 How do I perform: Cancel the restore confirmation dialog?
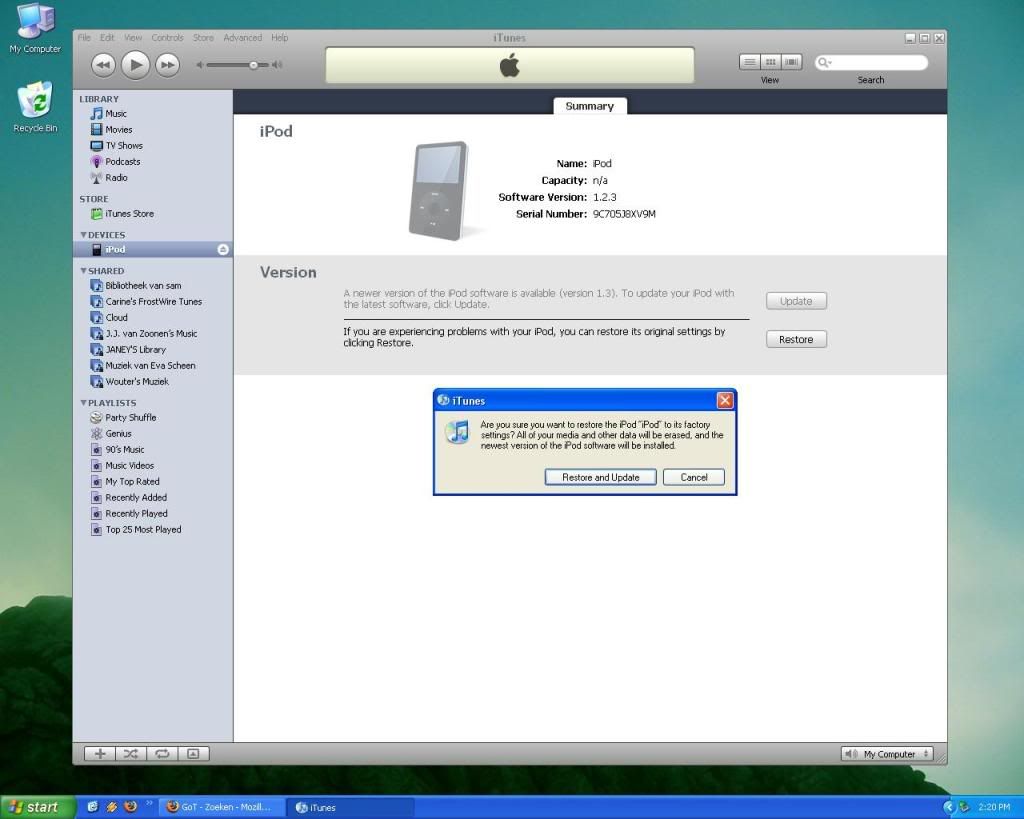click(694, 477)
